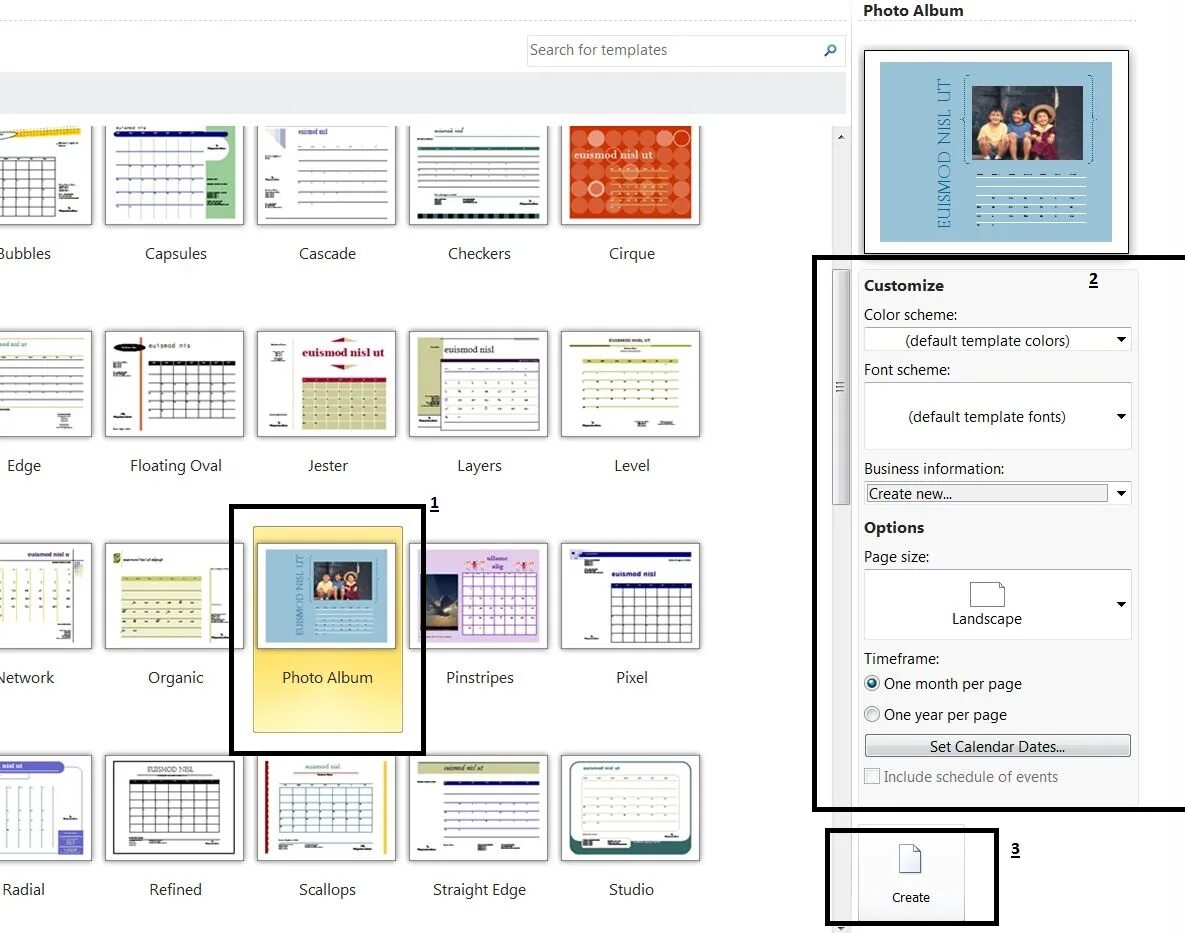Select the Capsules calendar template

tap(175, 175)
